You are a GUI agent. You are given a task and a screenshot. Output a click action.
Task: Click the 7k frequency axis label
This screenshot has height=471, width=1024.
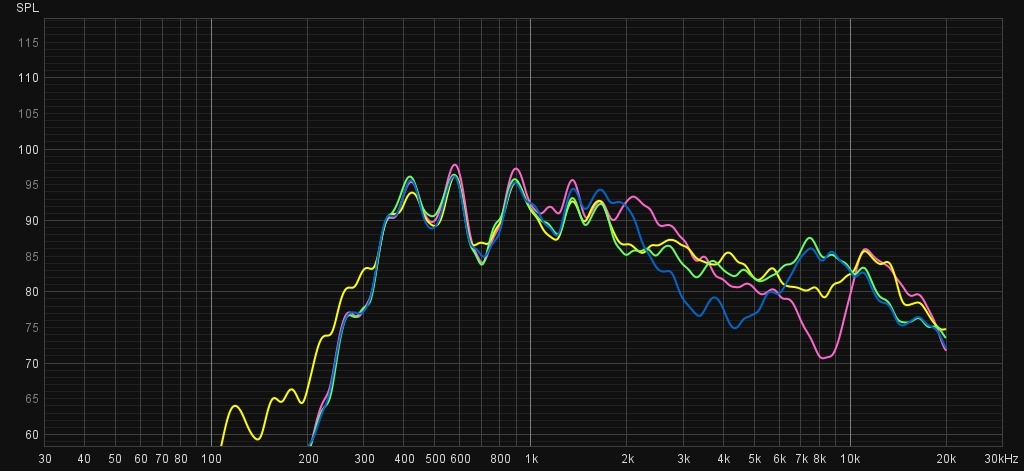801,459
